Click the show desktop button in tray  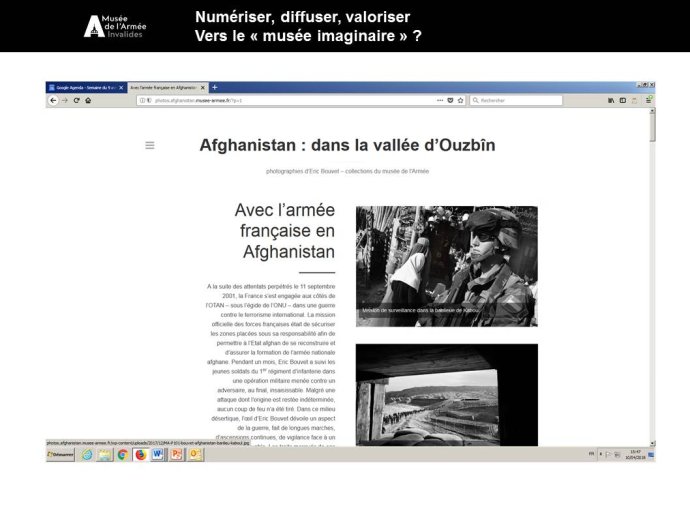(651, 455)
